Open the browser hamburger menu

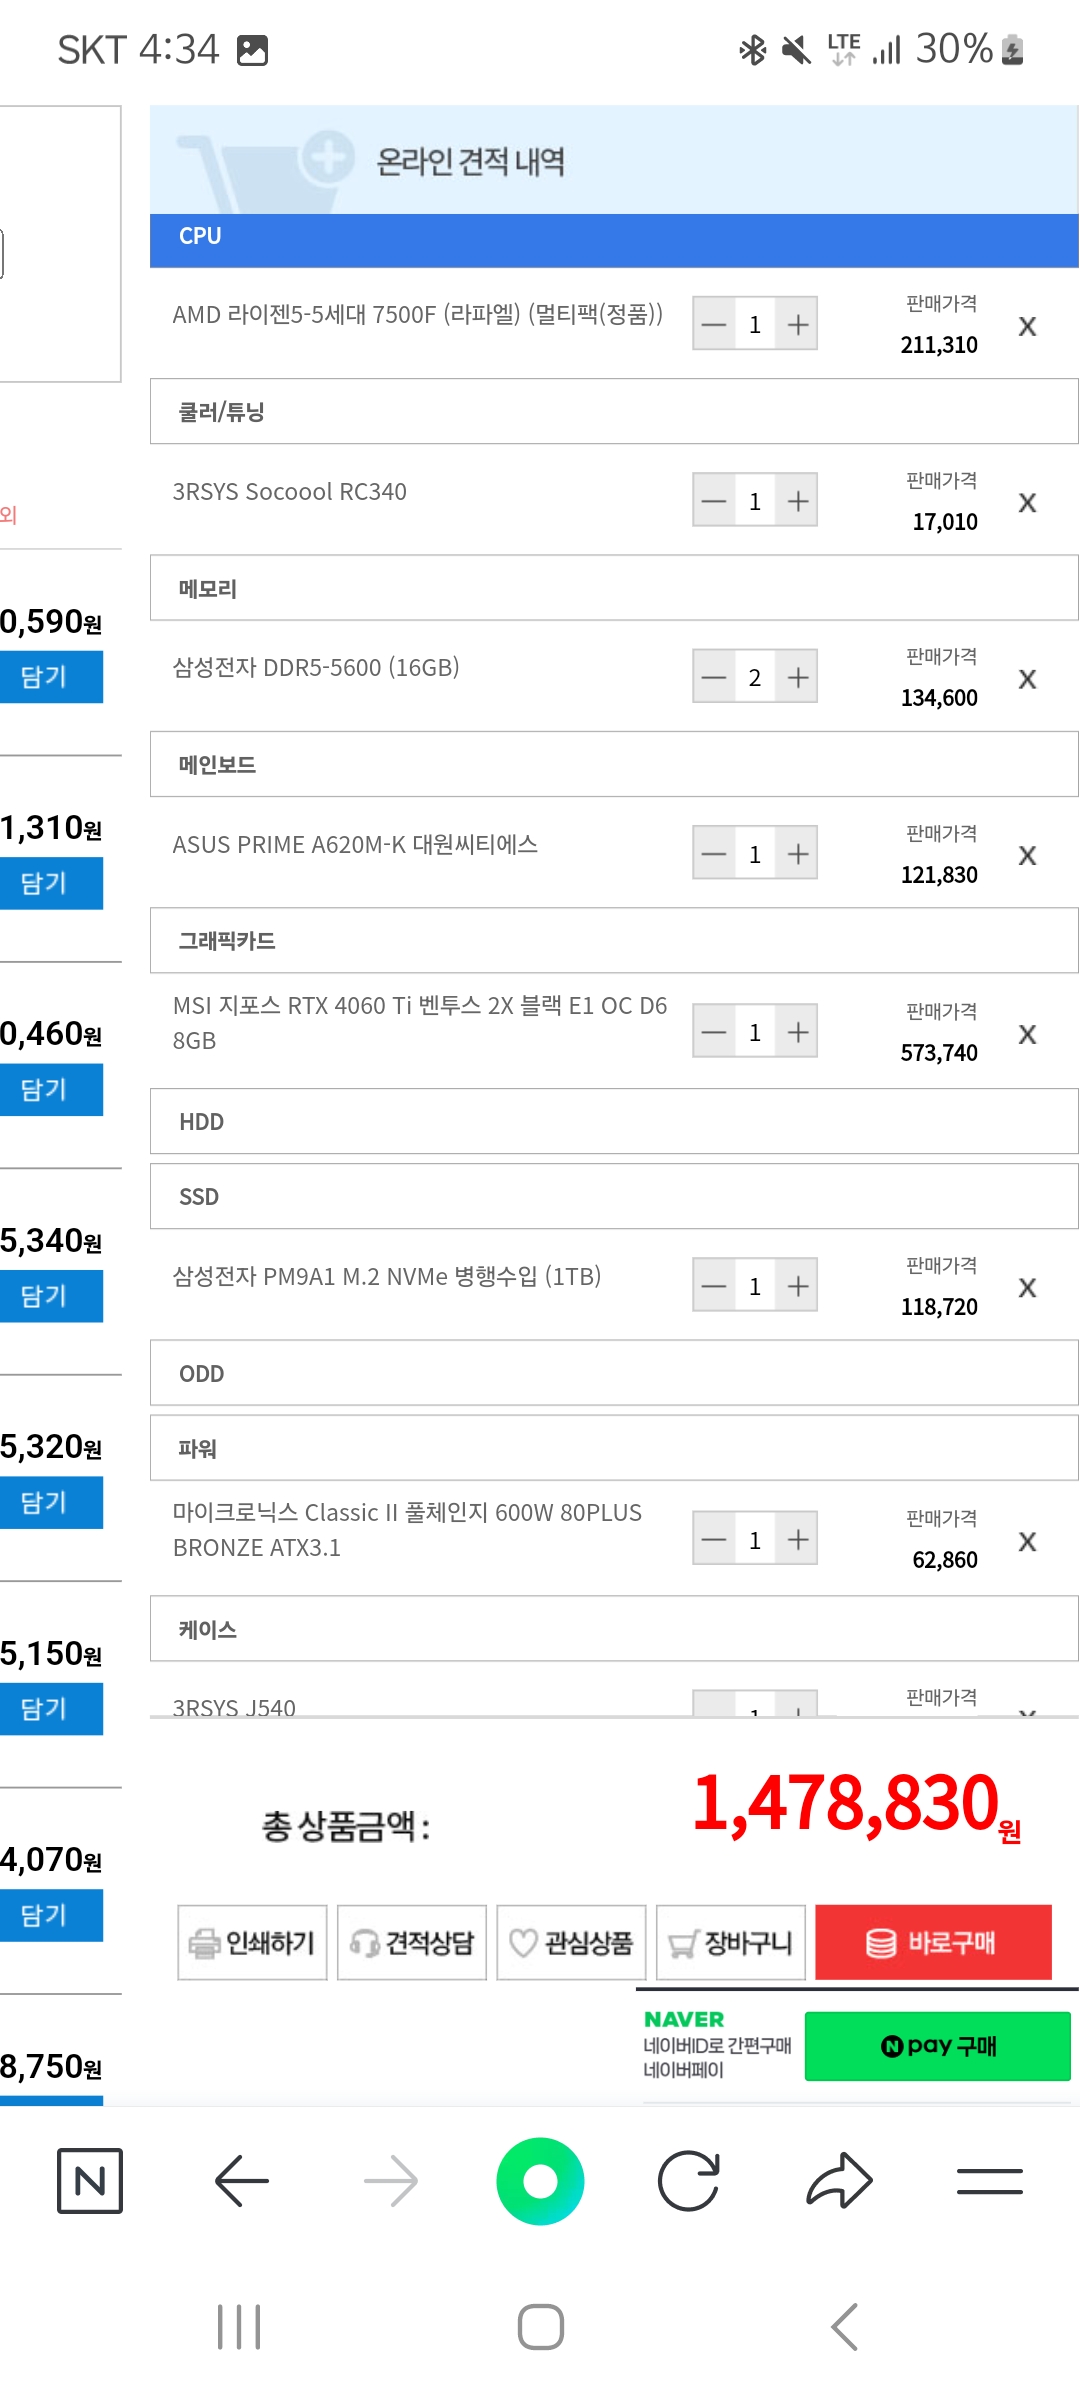tap(989, 2180)
